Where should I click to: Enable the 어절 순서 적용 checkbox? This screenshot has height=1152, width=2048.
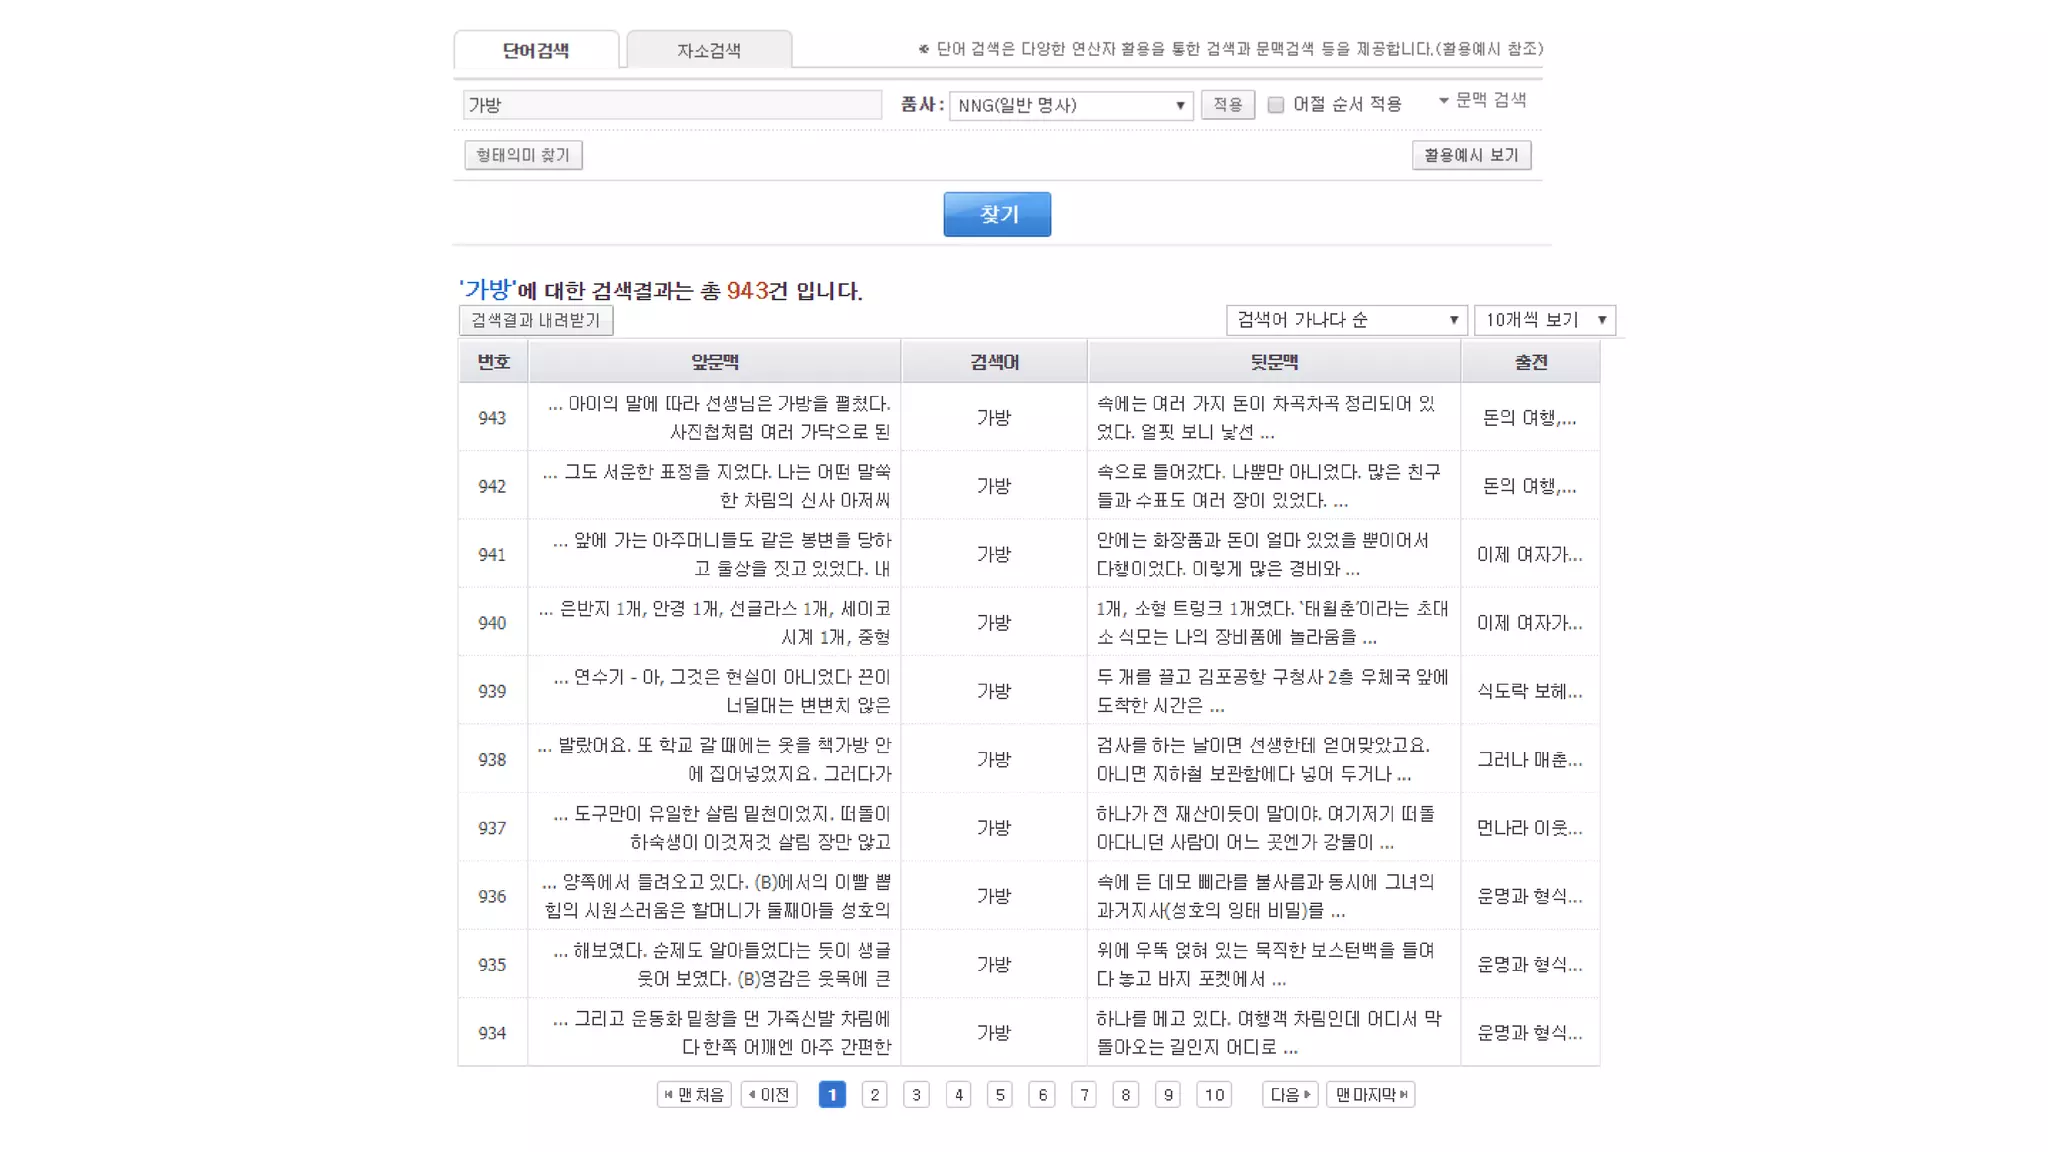tap(1276, 105)
